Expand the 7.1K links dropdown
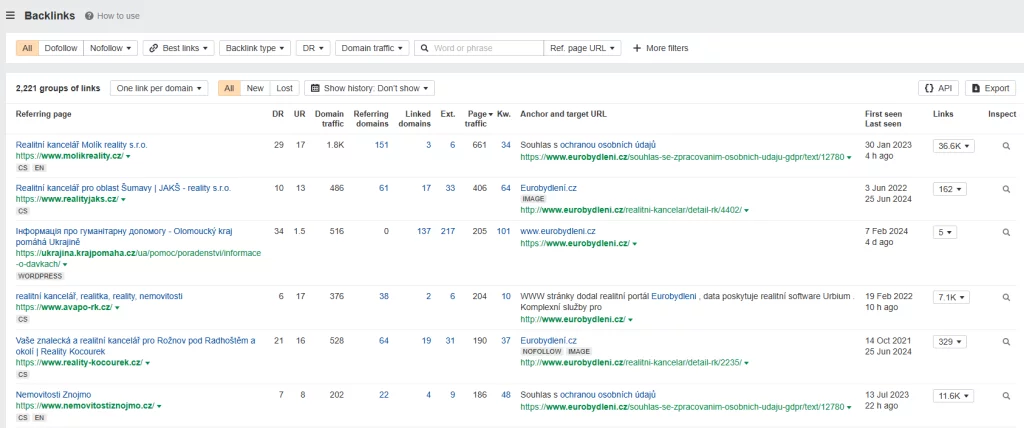Image resolution: width=1024 pixels, height=428 pixels. (952, 298)
